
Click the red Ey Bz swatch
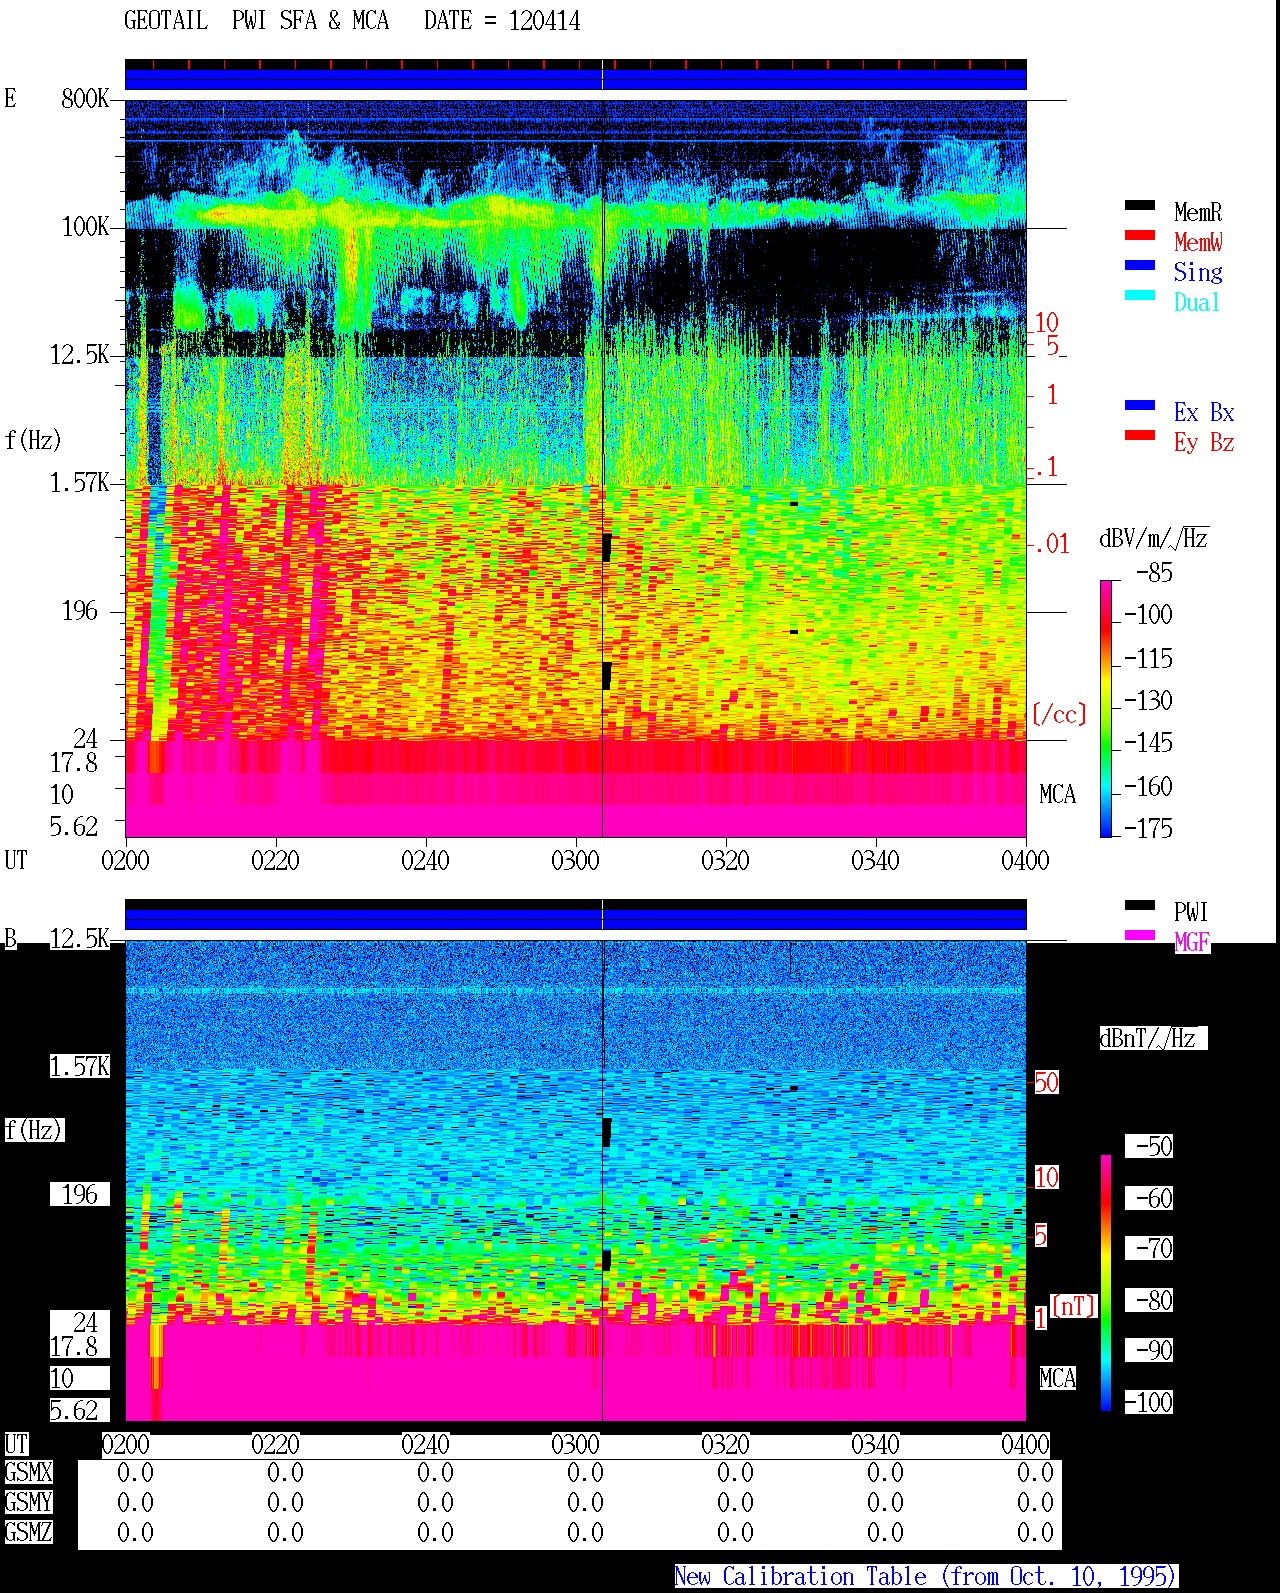point(1140,435)
